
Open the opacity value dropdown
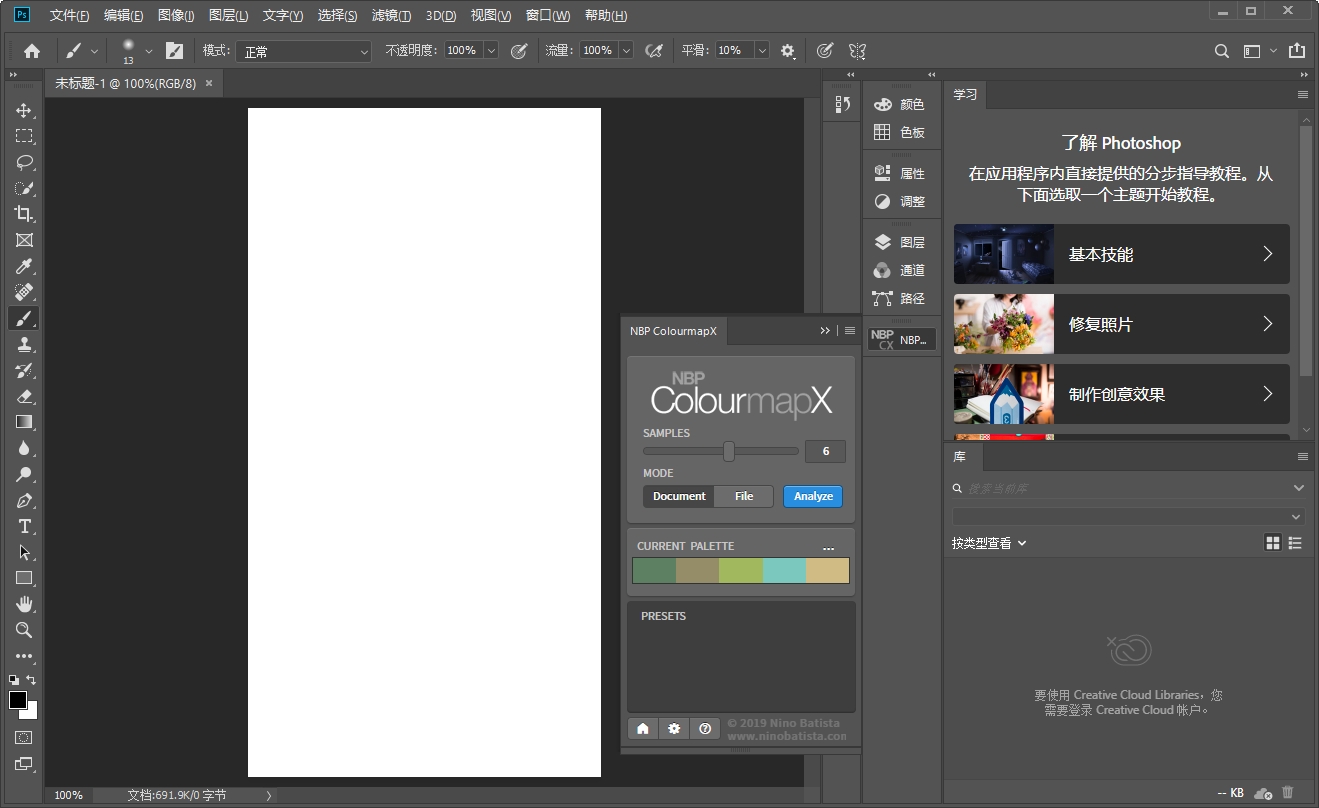pyautogui.click(x=491, y=50)
